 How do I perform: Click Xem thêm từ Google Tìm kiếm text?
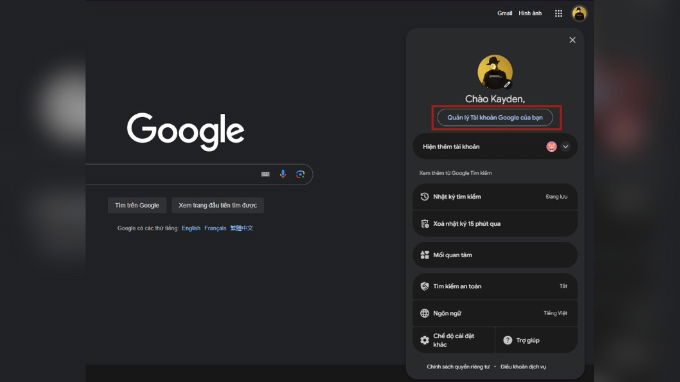tap(455, 173)
